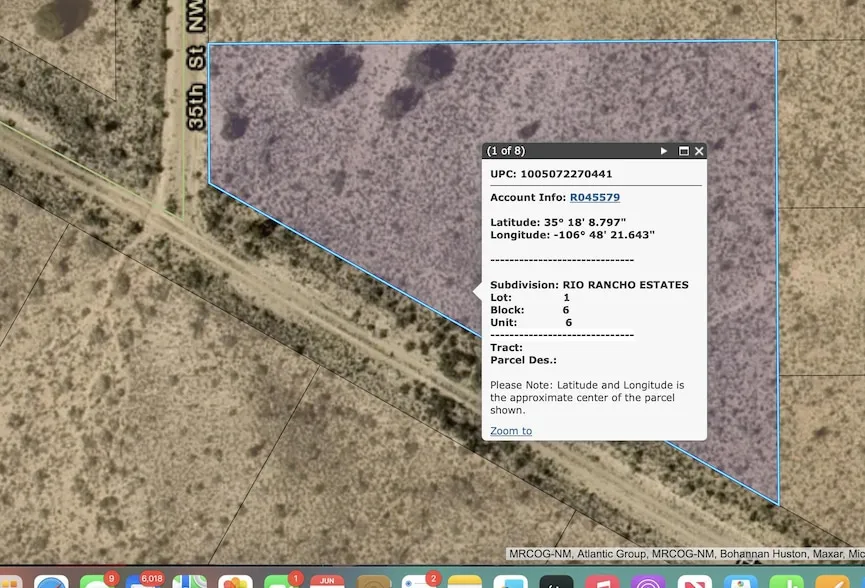Click the Zoom to link
This screenshot has height=588, width=865.
point(510,431)
